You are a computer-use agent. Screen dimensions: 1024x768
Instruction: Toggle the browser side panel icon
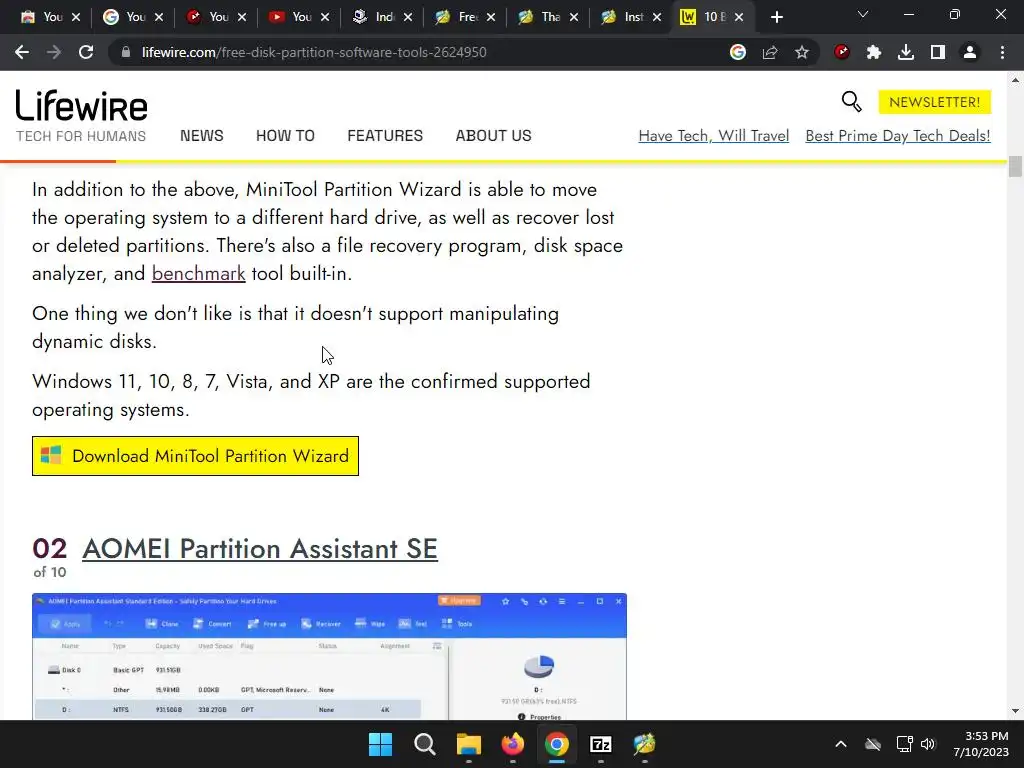point(938,52)
